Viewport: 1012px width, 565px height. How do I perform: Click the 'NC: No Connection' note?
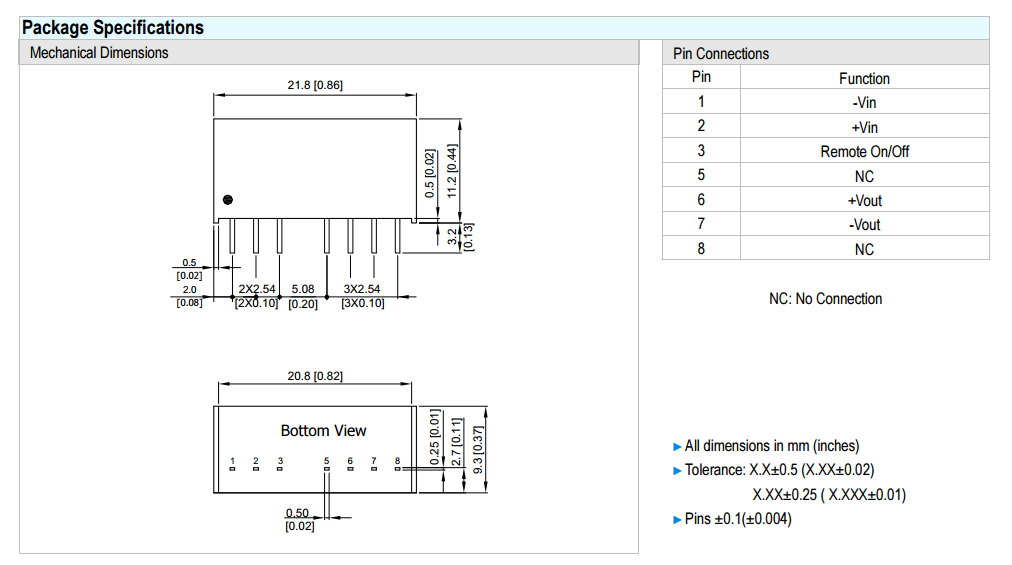coord(825,299)
